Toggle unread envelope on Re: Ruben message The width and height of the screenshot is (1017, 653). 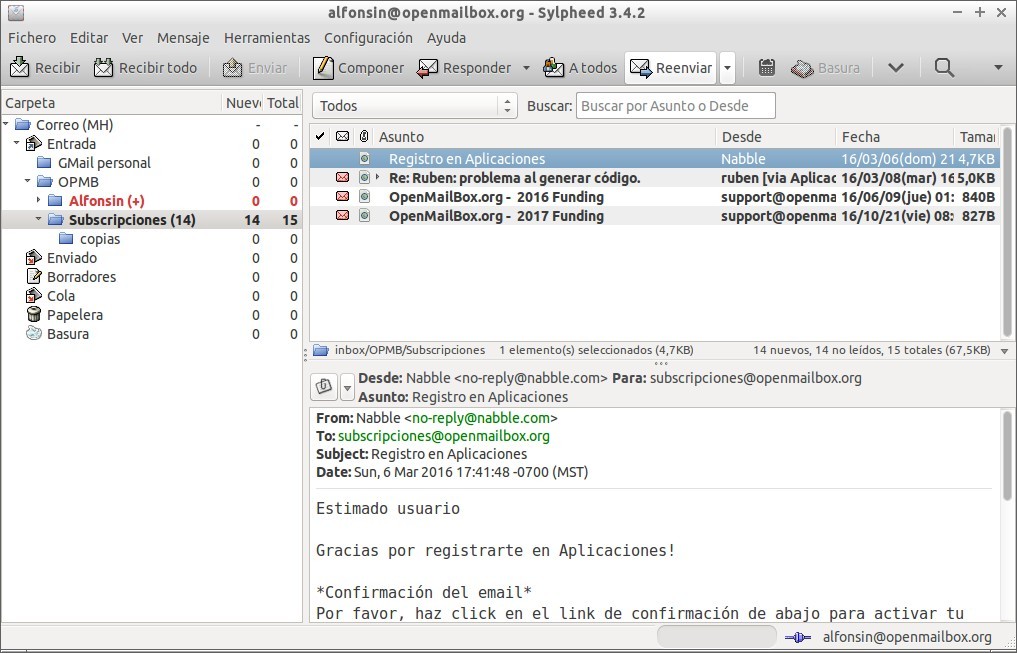pos(342,177)
